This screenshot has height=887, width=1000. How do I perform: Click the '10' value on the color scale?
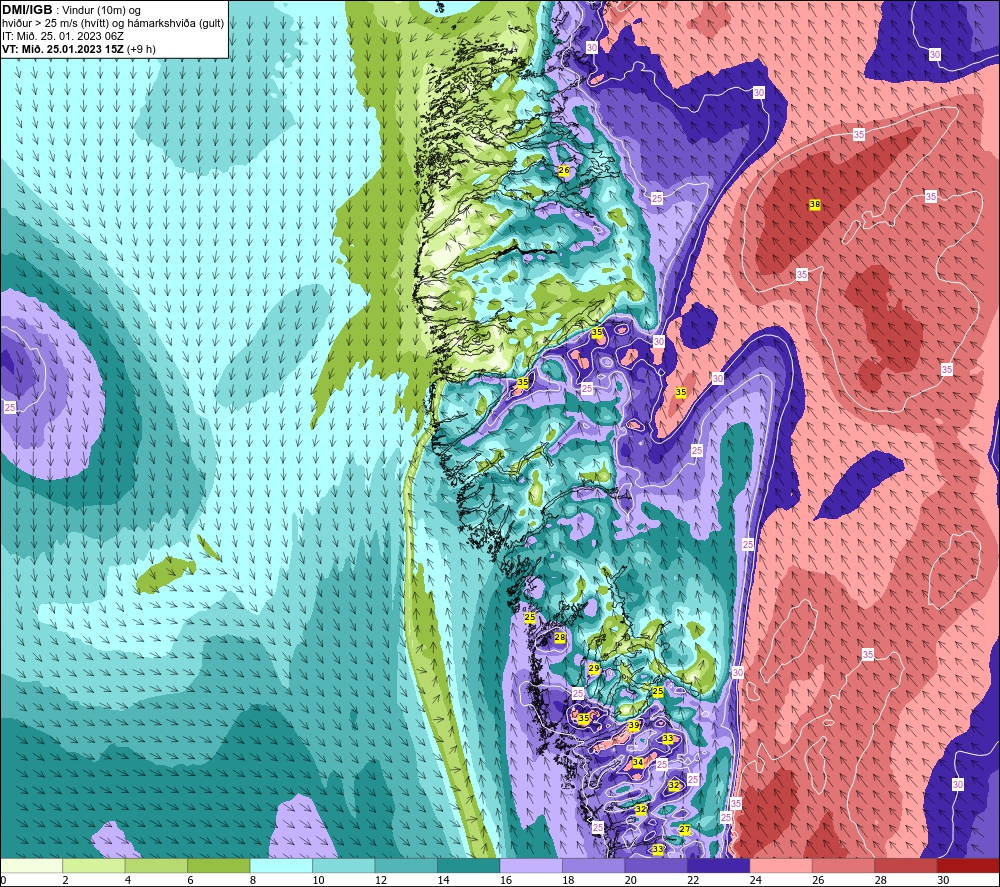(318, 880)
